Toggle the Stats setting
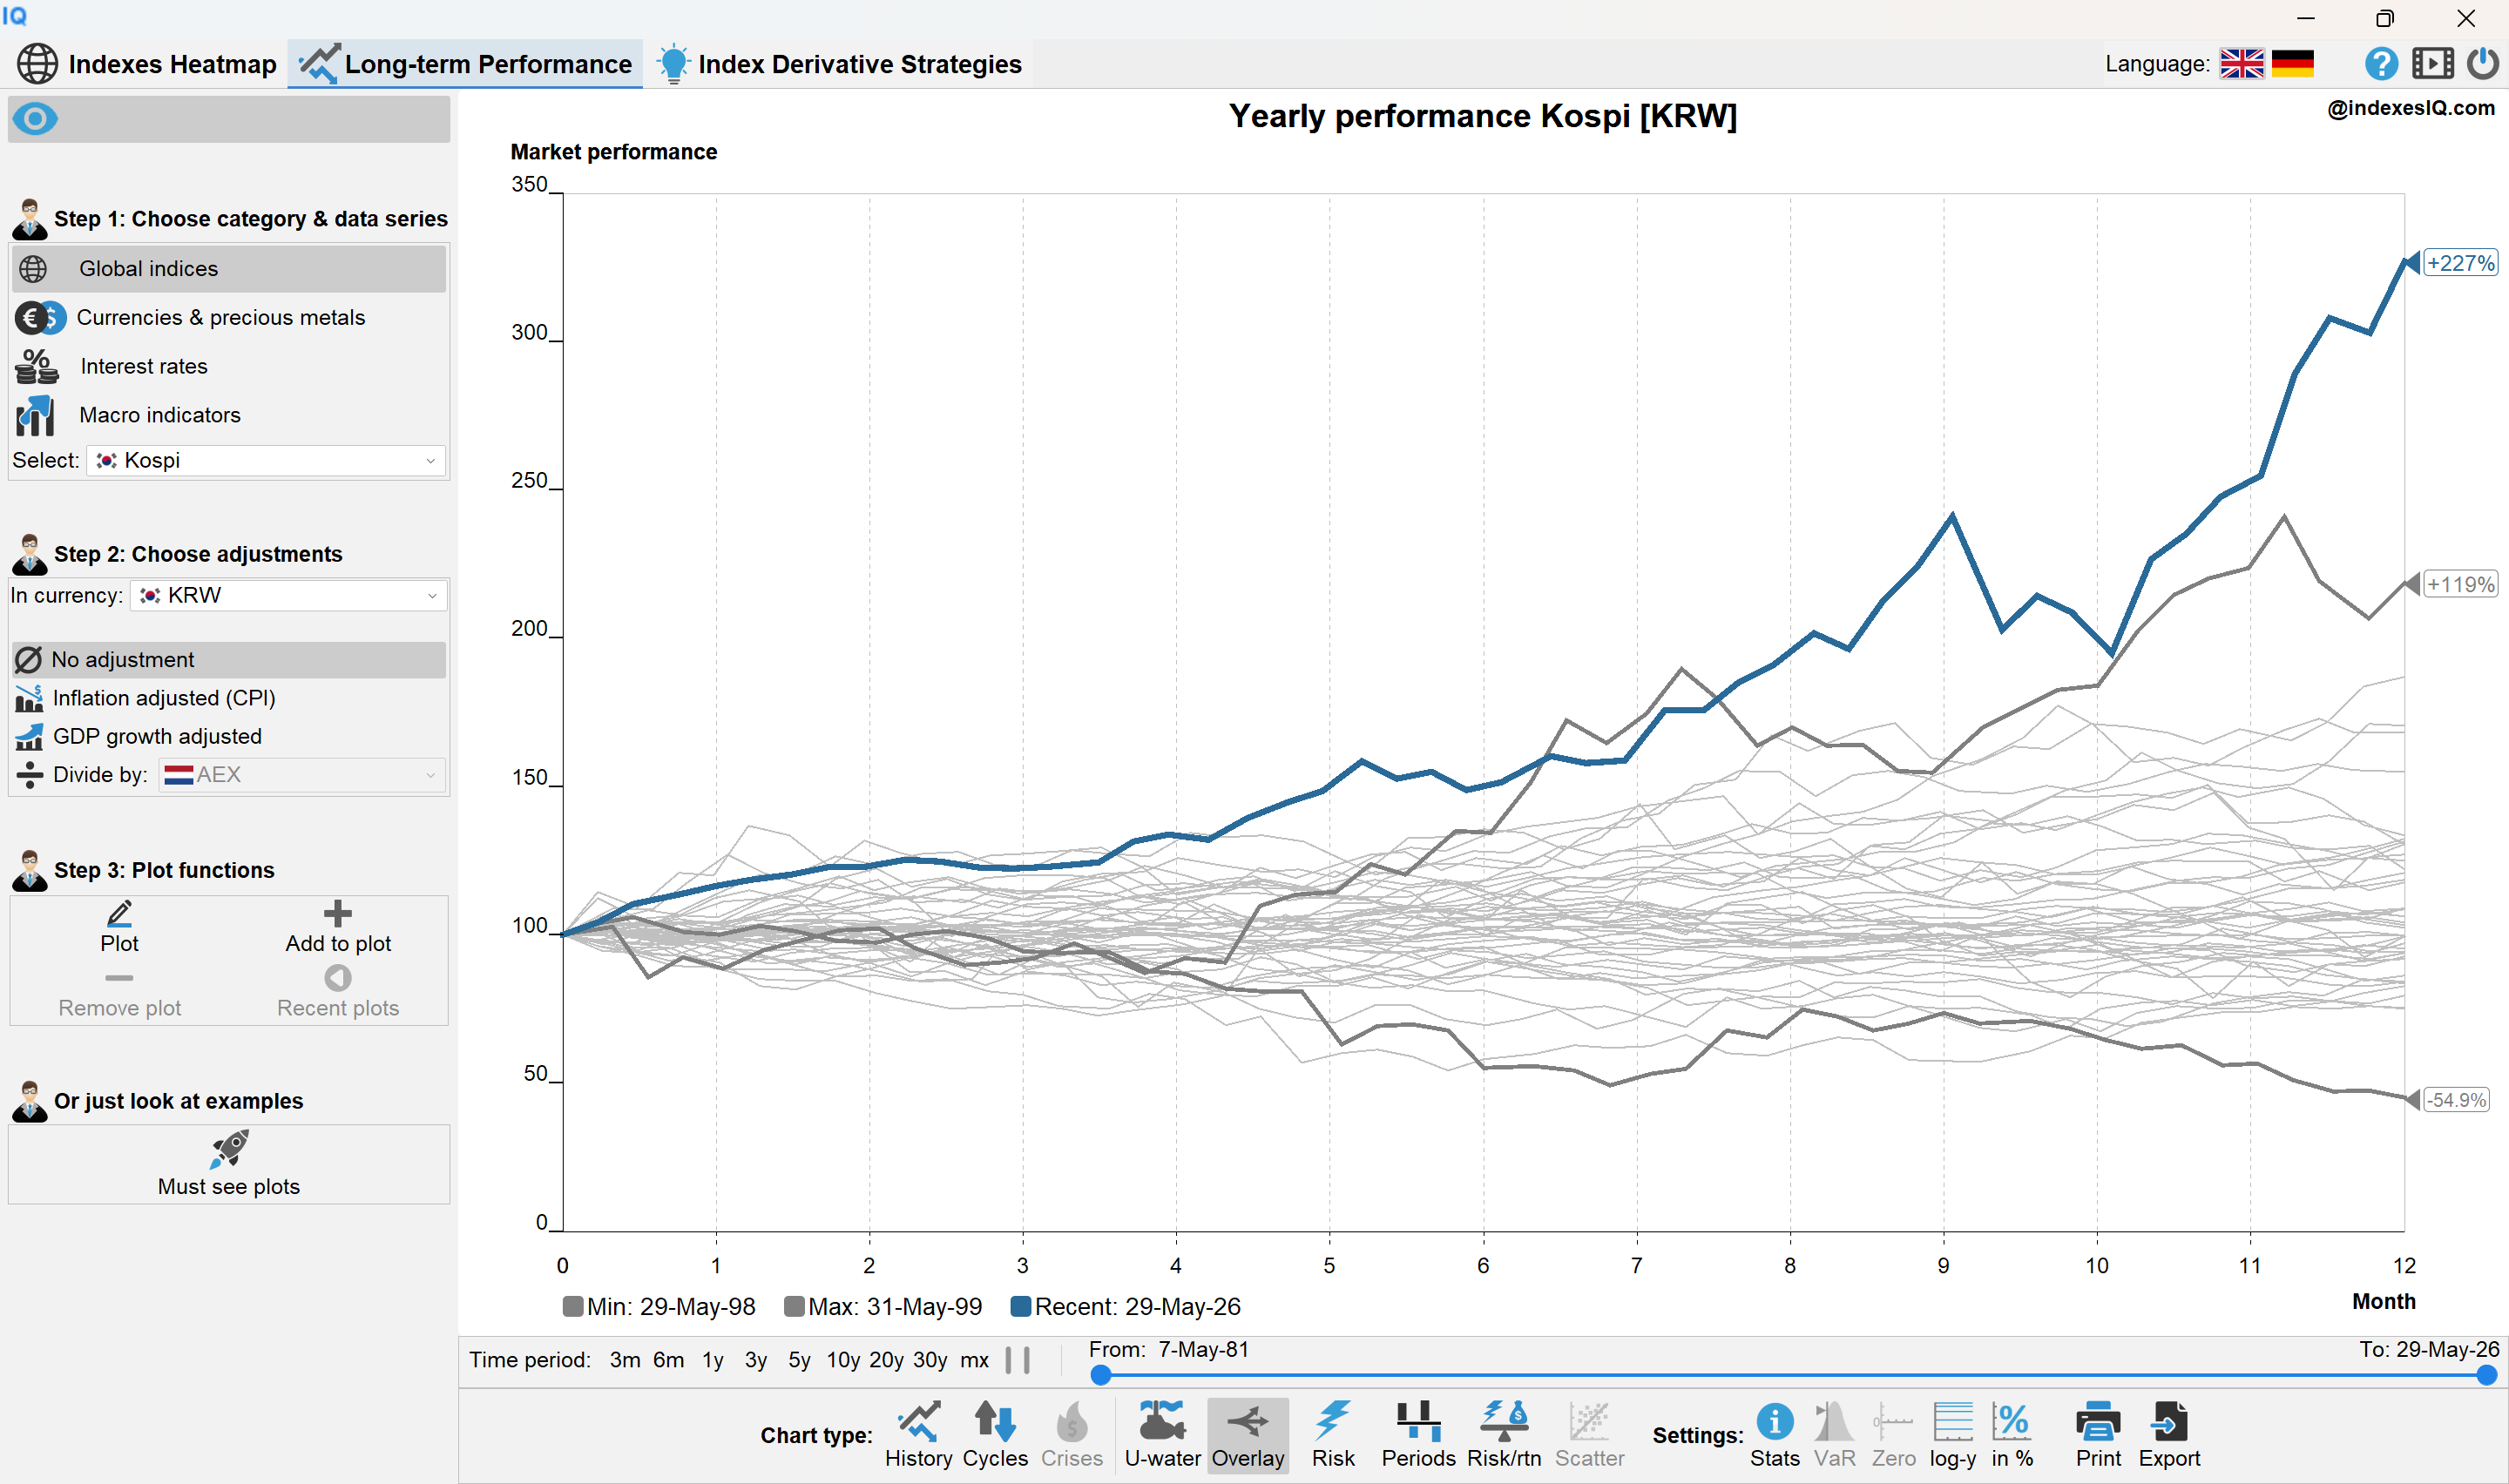Viewport: 2509px width, 1484px height. [1774, 1434]
